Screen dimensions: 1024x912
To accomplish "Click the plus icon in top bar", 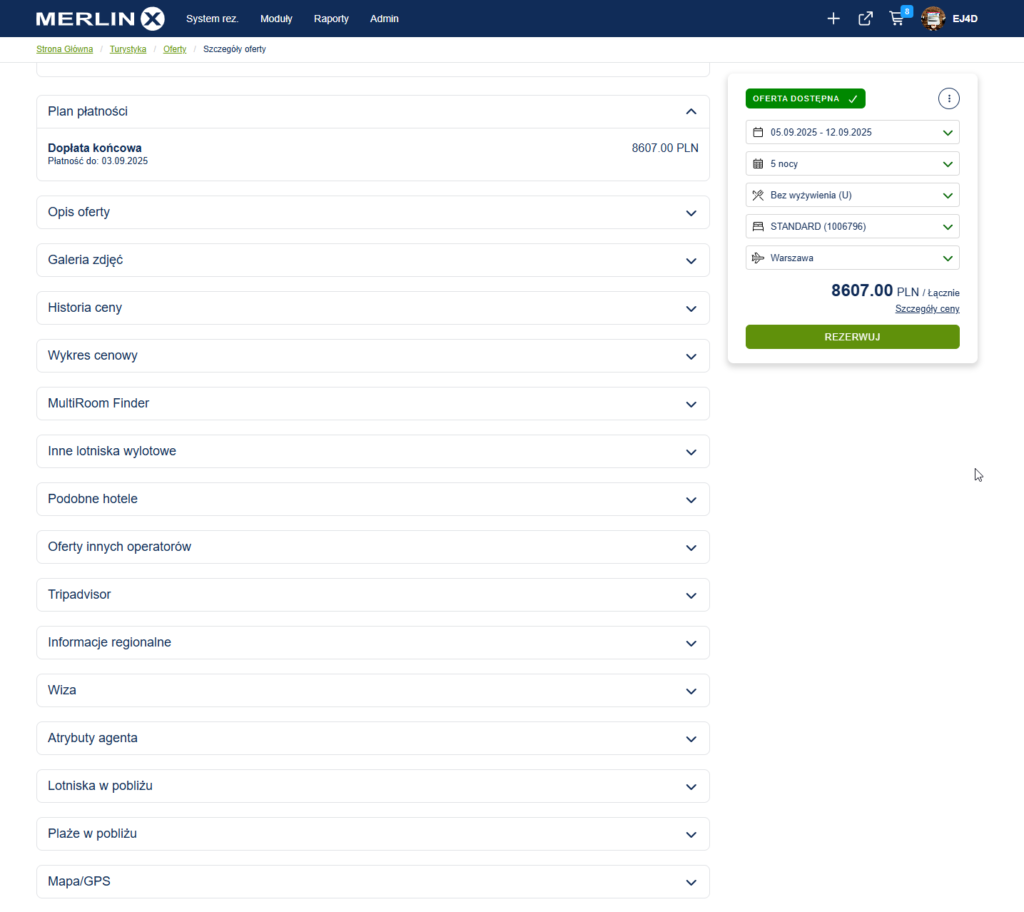I will pyautogui.click(x=833, y=19).
